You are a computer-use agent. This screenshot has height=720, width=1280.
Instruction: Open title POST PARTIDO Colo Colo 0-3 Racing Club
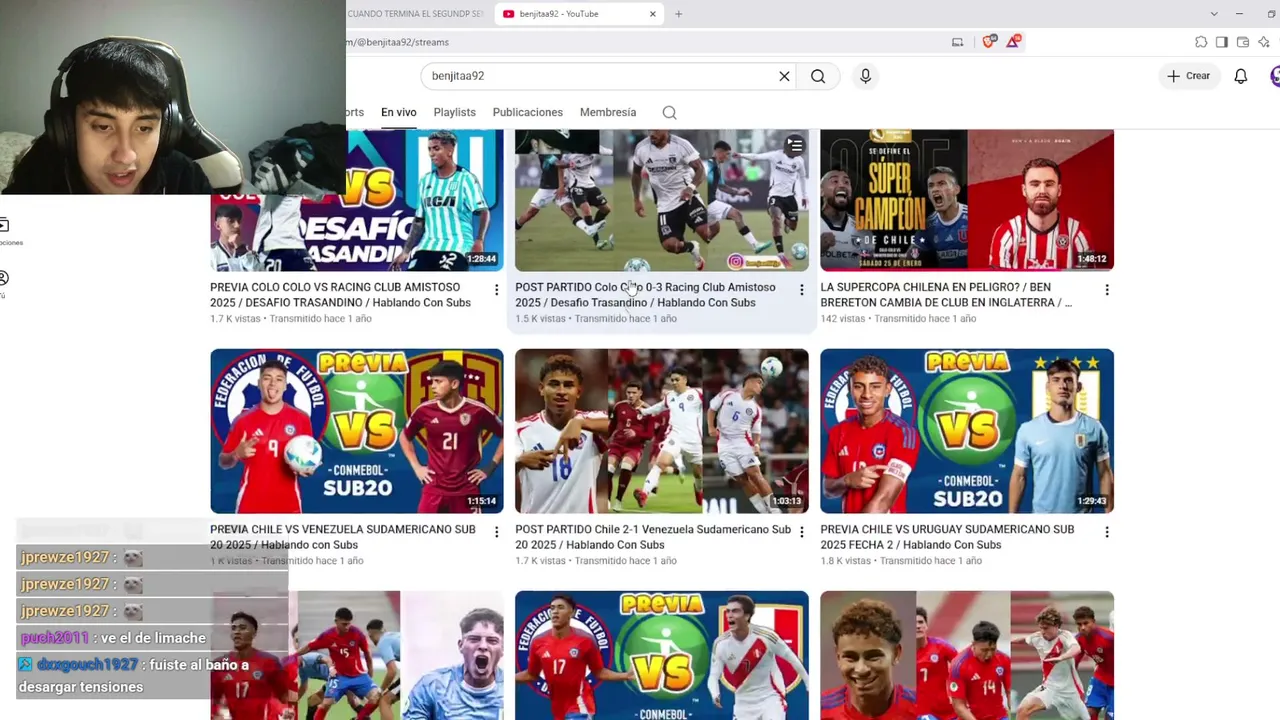point(645,295)
